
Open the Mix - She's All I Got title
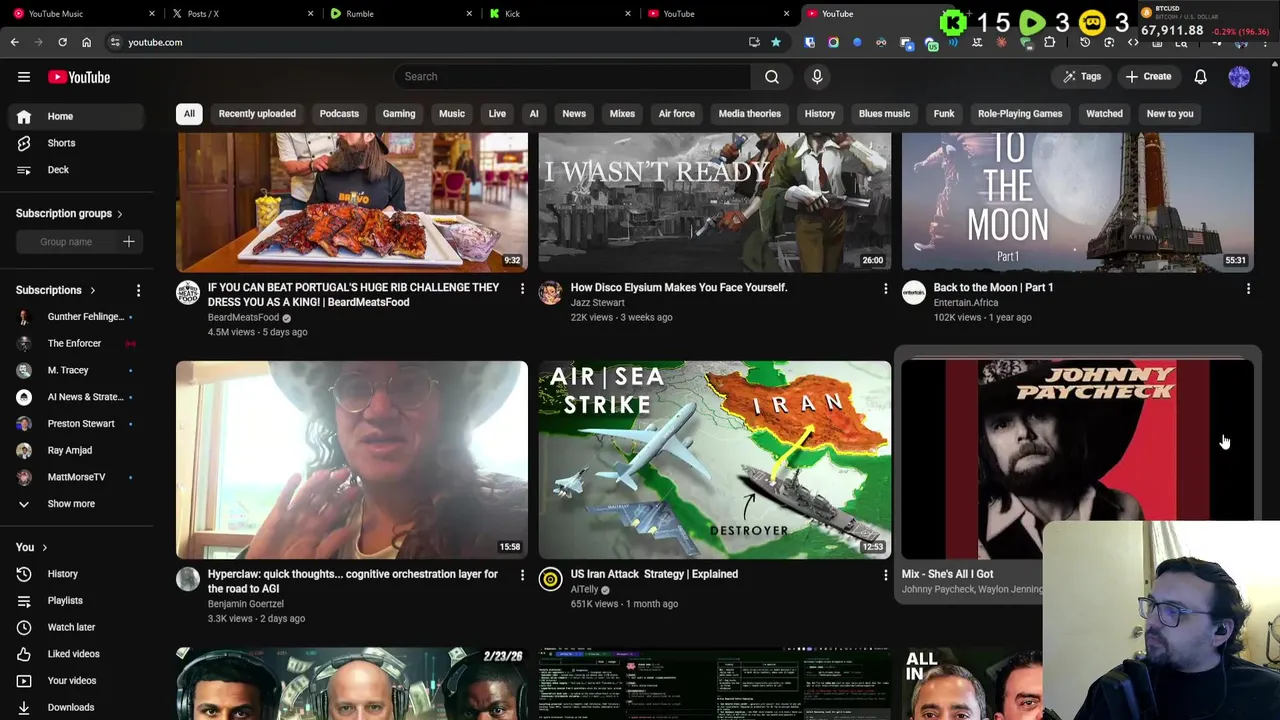[x=947, y=574]
